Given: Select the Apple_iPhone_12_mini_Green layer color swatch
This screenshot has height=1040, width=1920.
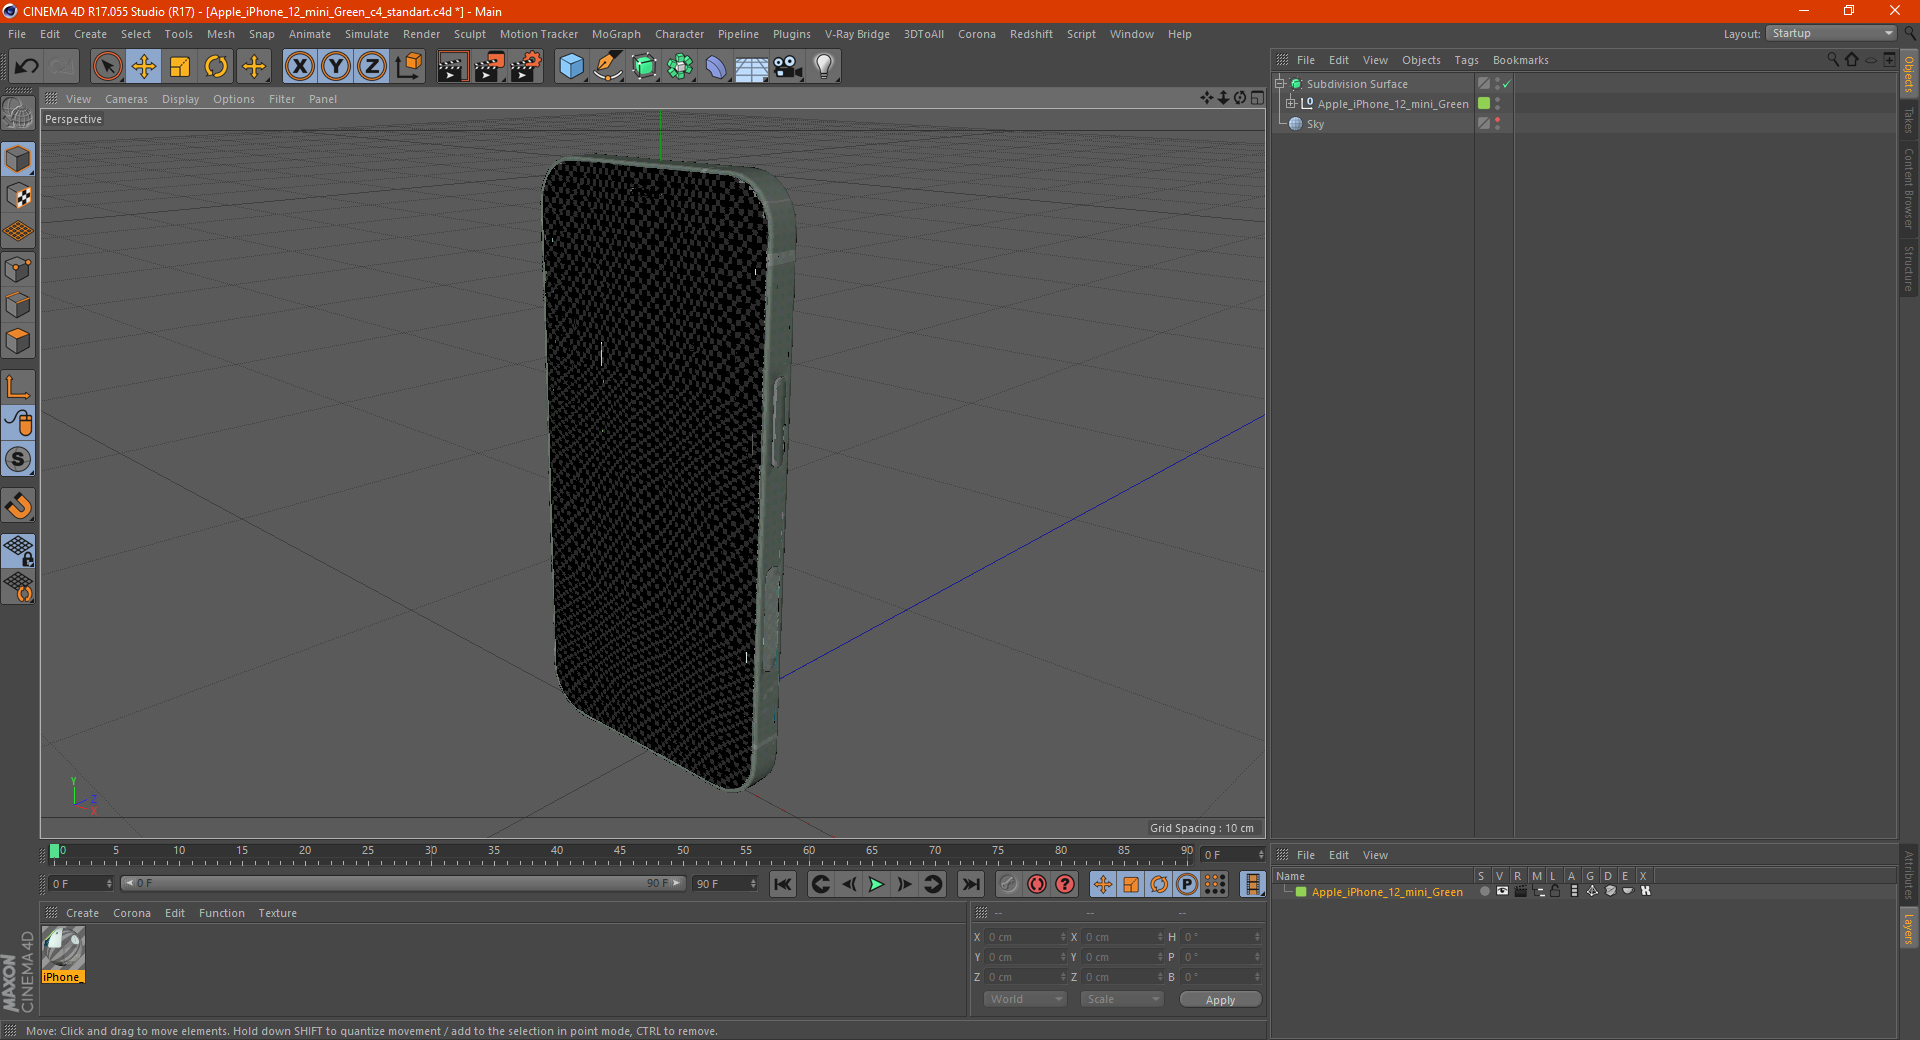Looking at the screenshot, I should [1301, 892].
